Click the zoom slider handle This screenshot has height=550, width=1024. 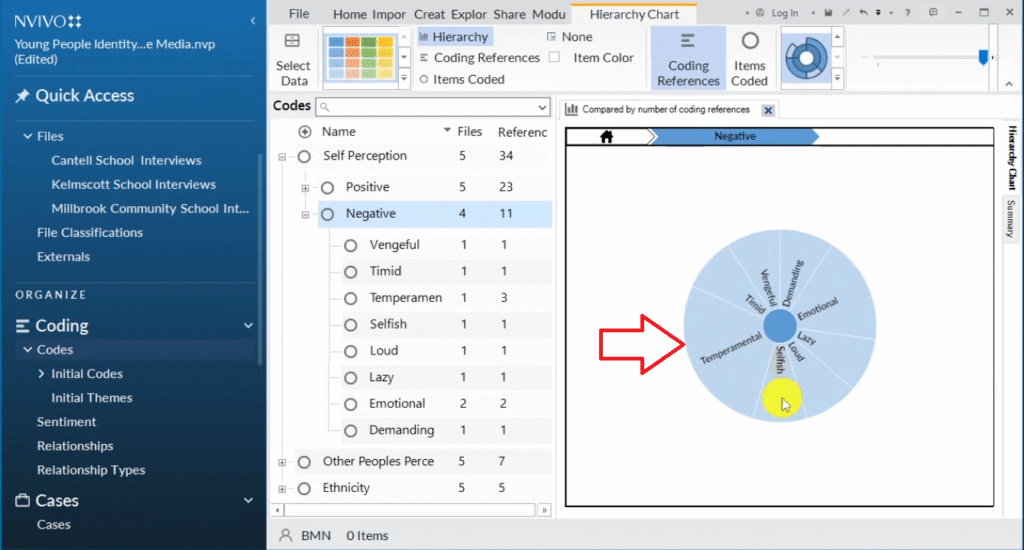pos(983,58)
